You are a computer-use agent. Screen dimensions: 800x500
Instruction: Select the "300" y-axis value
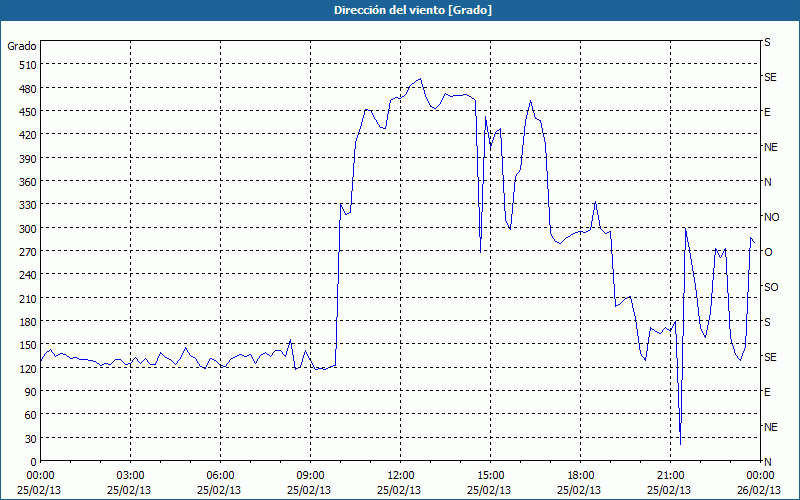(x=28, y=229)
